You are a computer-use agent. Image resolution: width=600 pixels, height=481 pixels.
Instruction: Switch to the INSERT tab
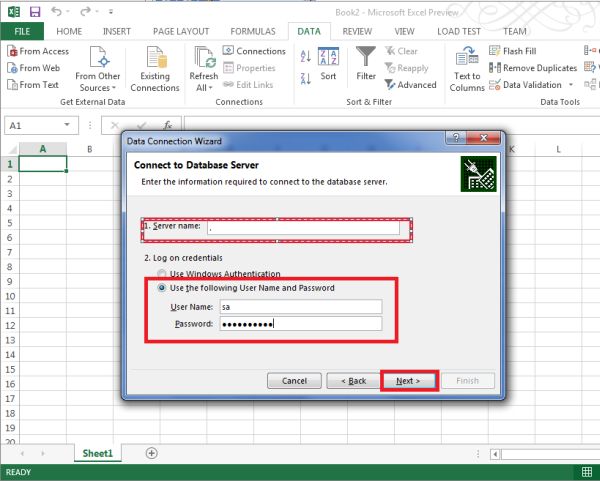[x=117, y=31]
